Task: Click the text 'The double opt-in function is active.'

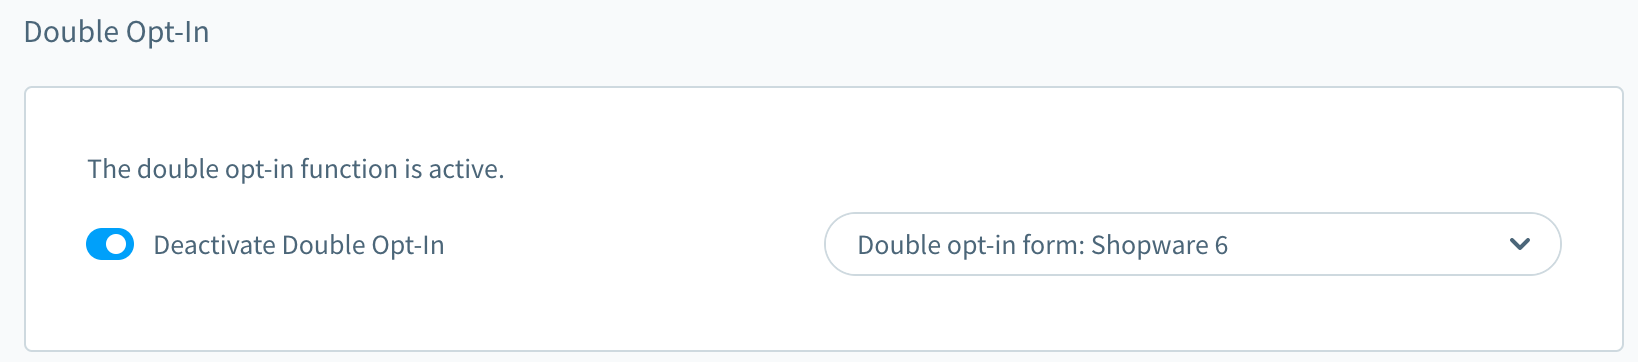Action: click(296, 169)
